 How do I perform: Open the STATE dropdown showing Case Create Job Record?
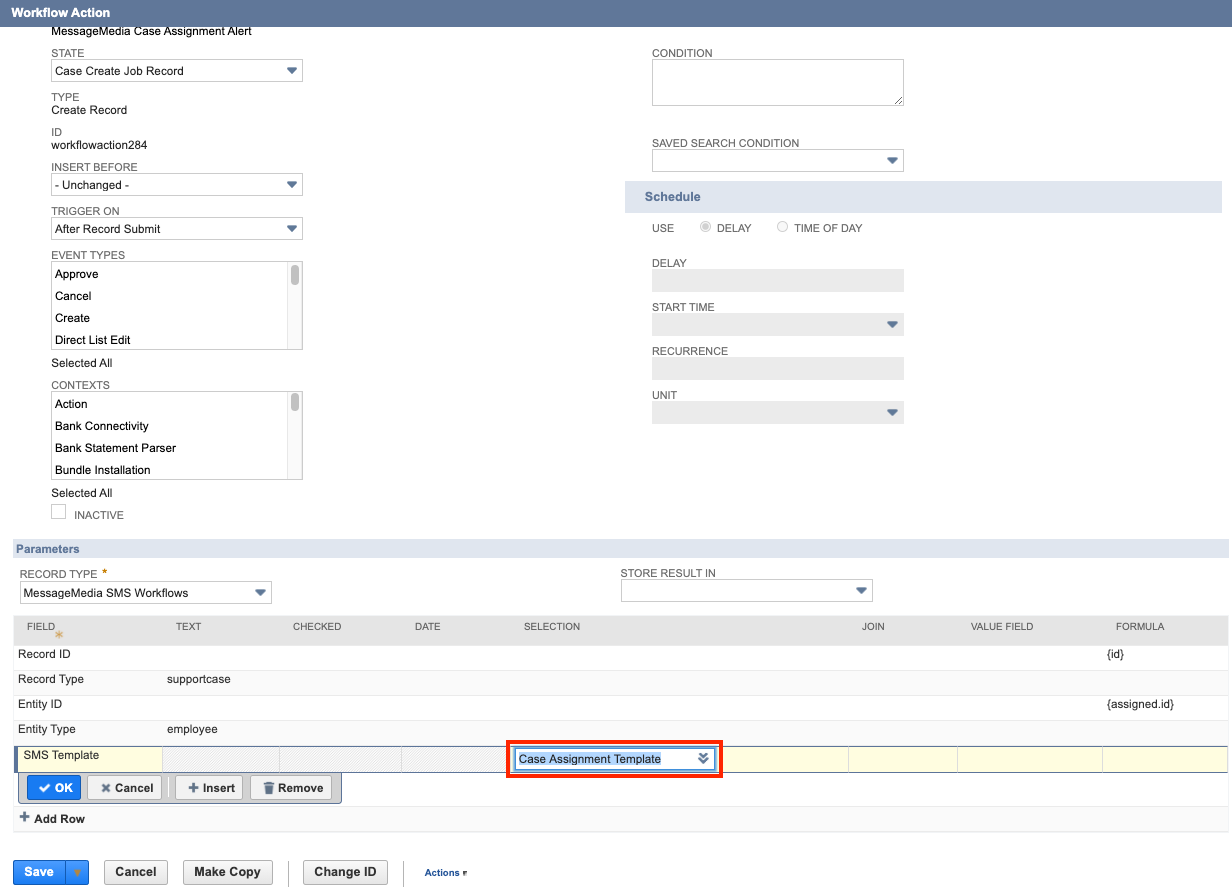[292, 70]
